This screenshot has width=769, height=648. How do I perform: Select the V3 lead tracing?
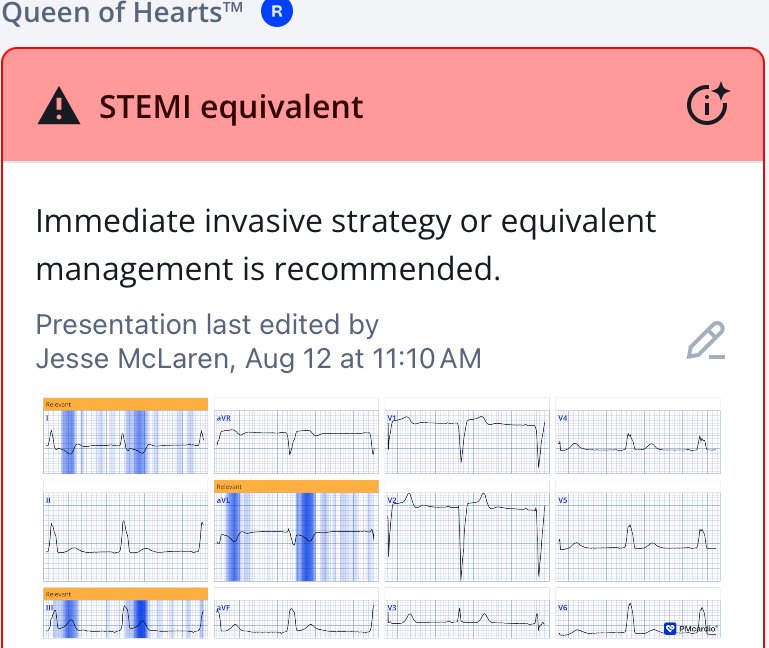pyautogui.click(x=467, y=613)
